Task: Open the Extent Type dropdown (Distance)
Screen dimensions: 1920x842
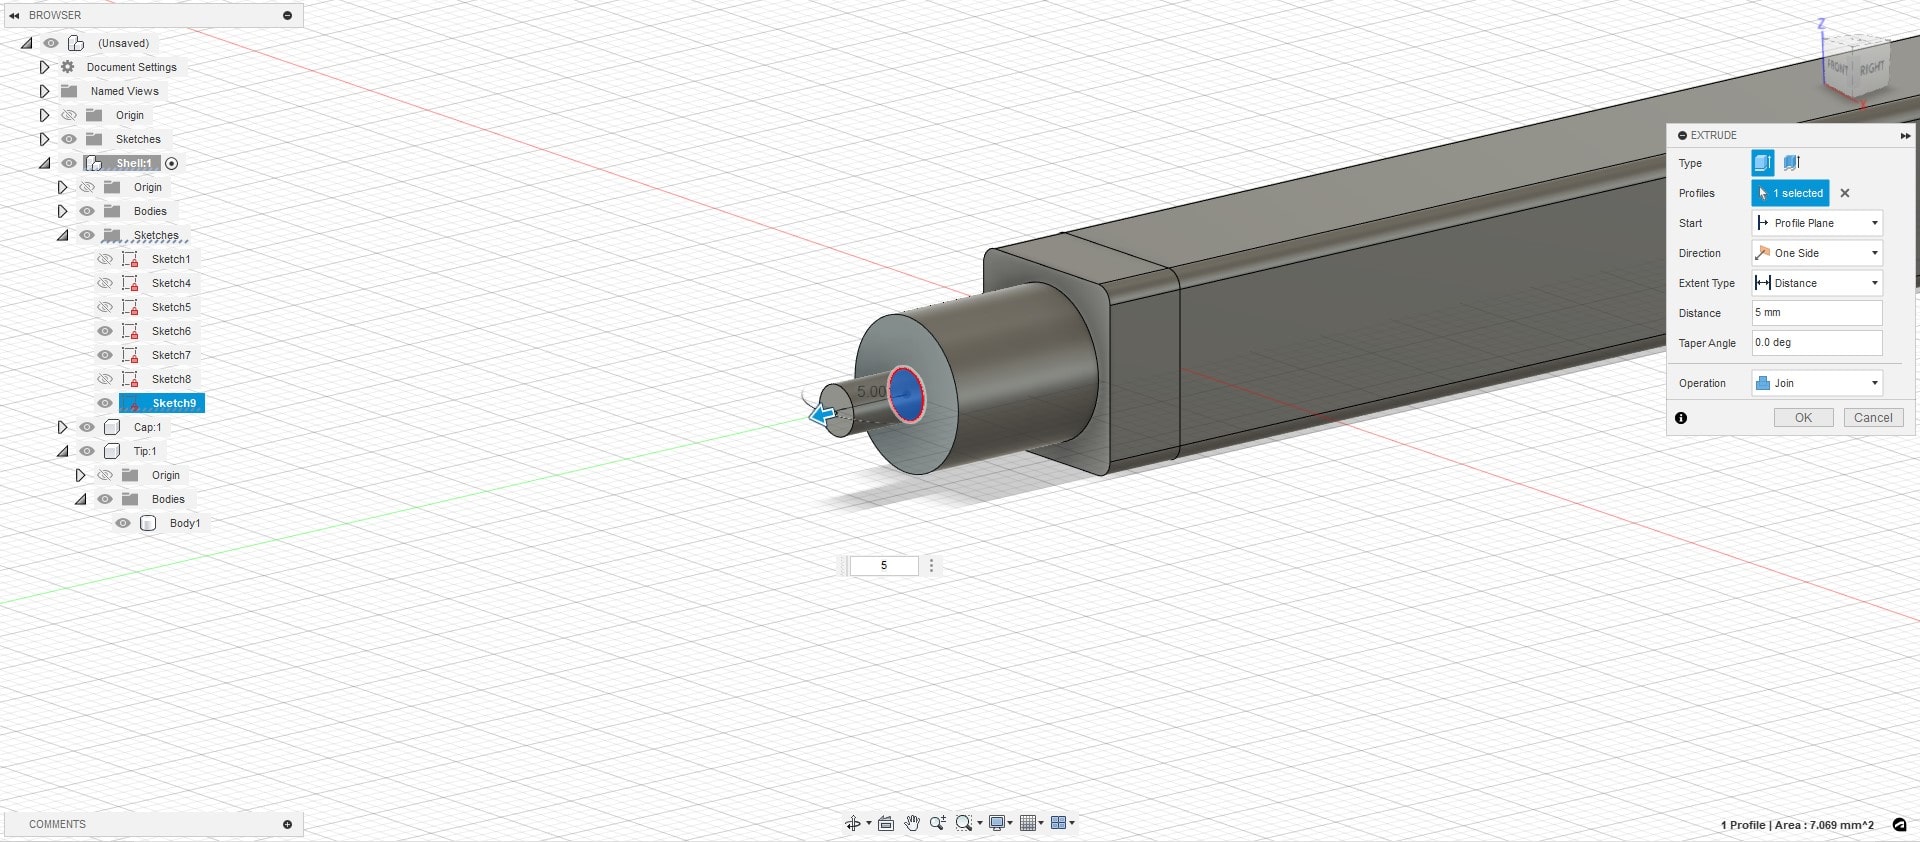Action: click(x=1817, y=283)
